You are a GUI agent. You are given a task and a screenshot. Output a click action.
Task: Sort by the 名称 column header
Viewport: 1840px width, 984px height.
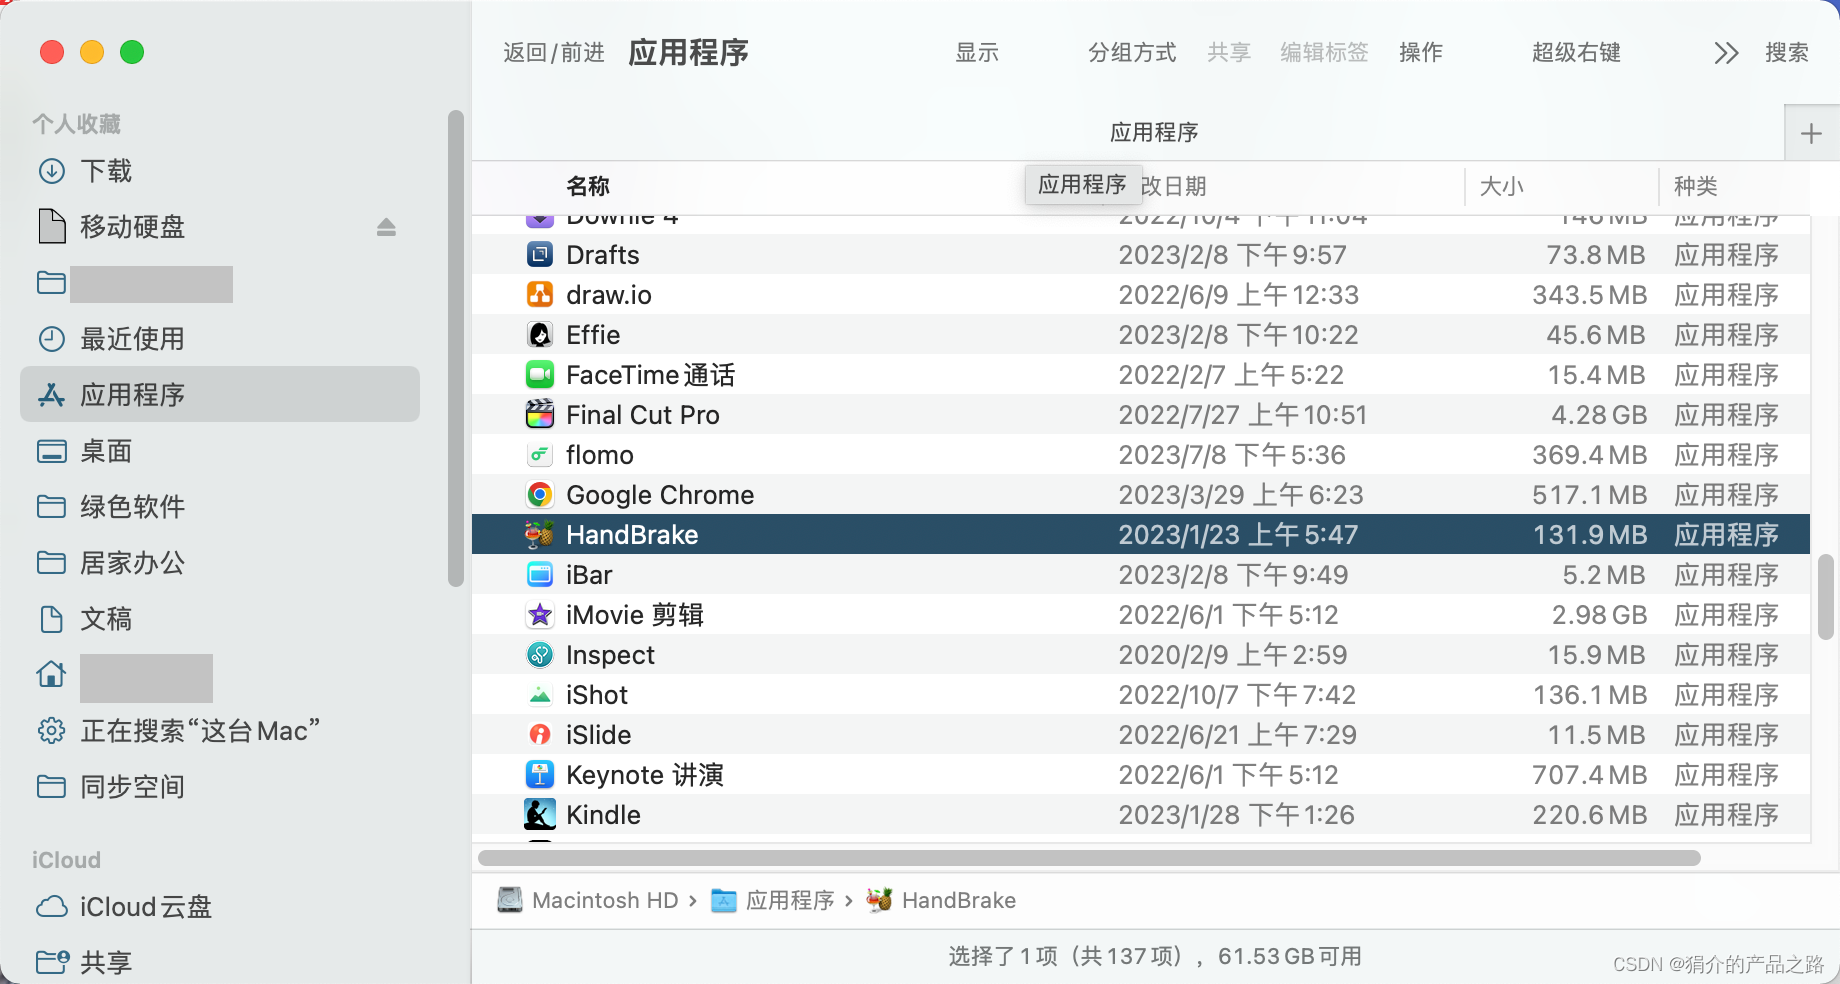(x=588, y=186)
